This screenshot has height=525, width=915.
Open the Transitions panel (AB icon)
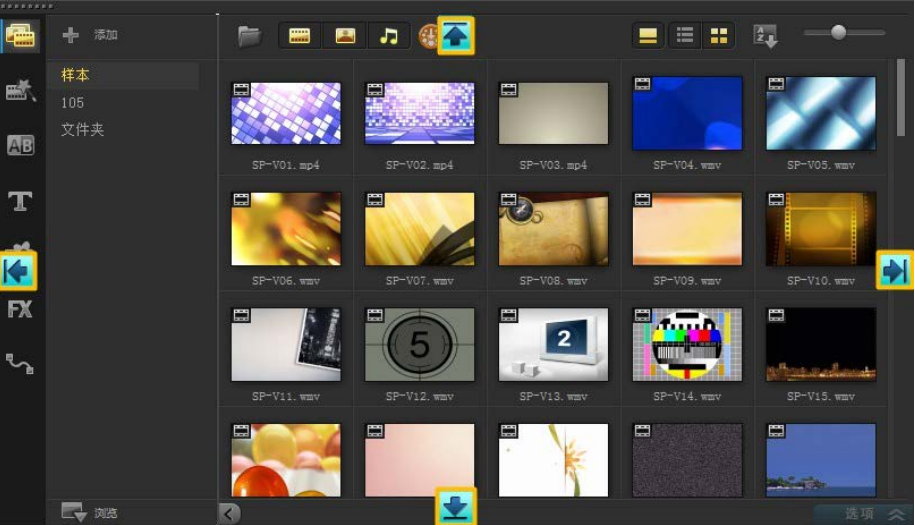21,146
